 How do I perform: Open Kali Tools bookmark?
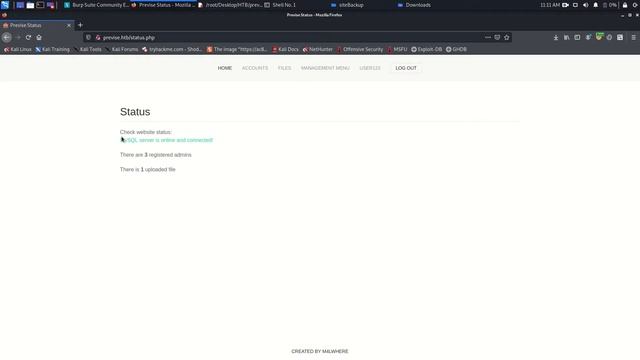click(x=87, y=49)
